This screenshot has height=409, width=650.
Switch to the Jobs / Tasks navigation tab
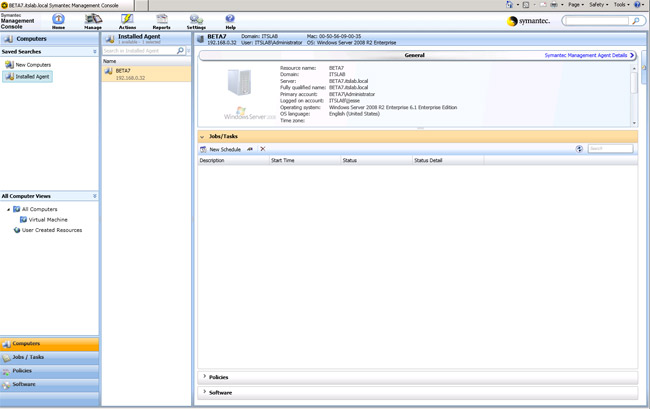49,358
